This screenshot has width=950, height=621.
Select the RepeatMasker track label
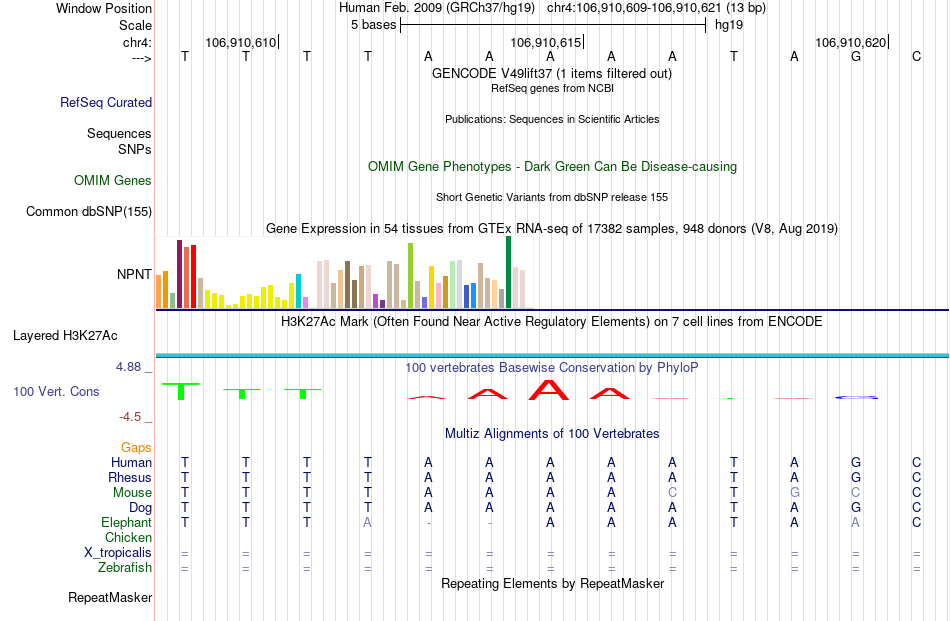(110, 597)
